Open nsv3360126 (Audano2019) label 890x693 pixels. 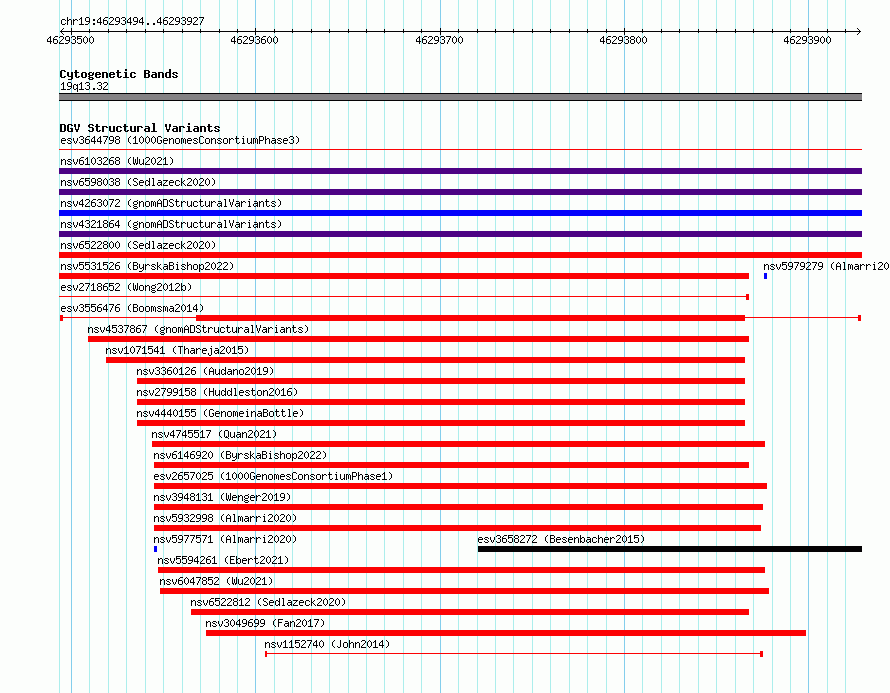click(x=205, y=371)
